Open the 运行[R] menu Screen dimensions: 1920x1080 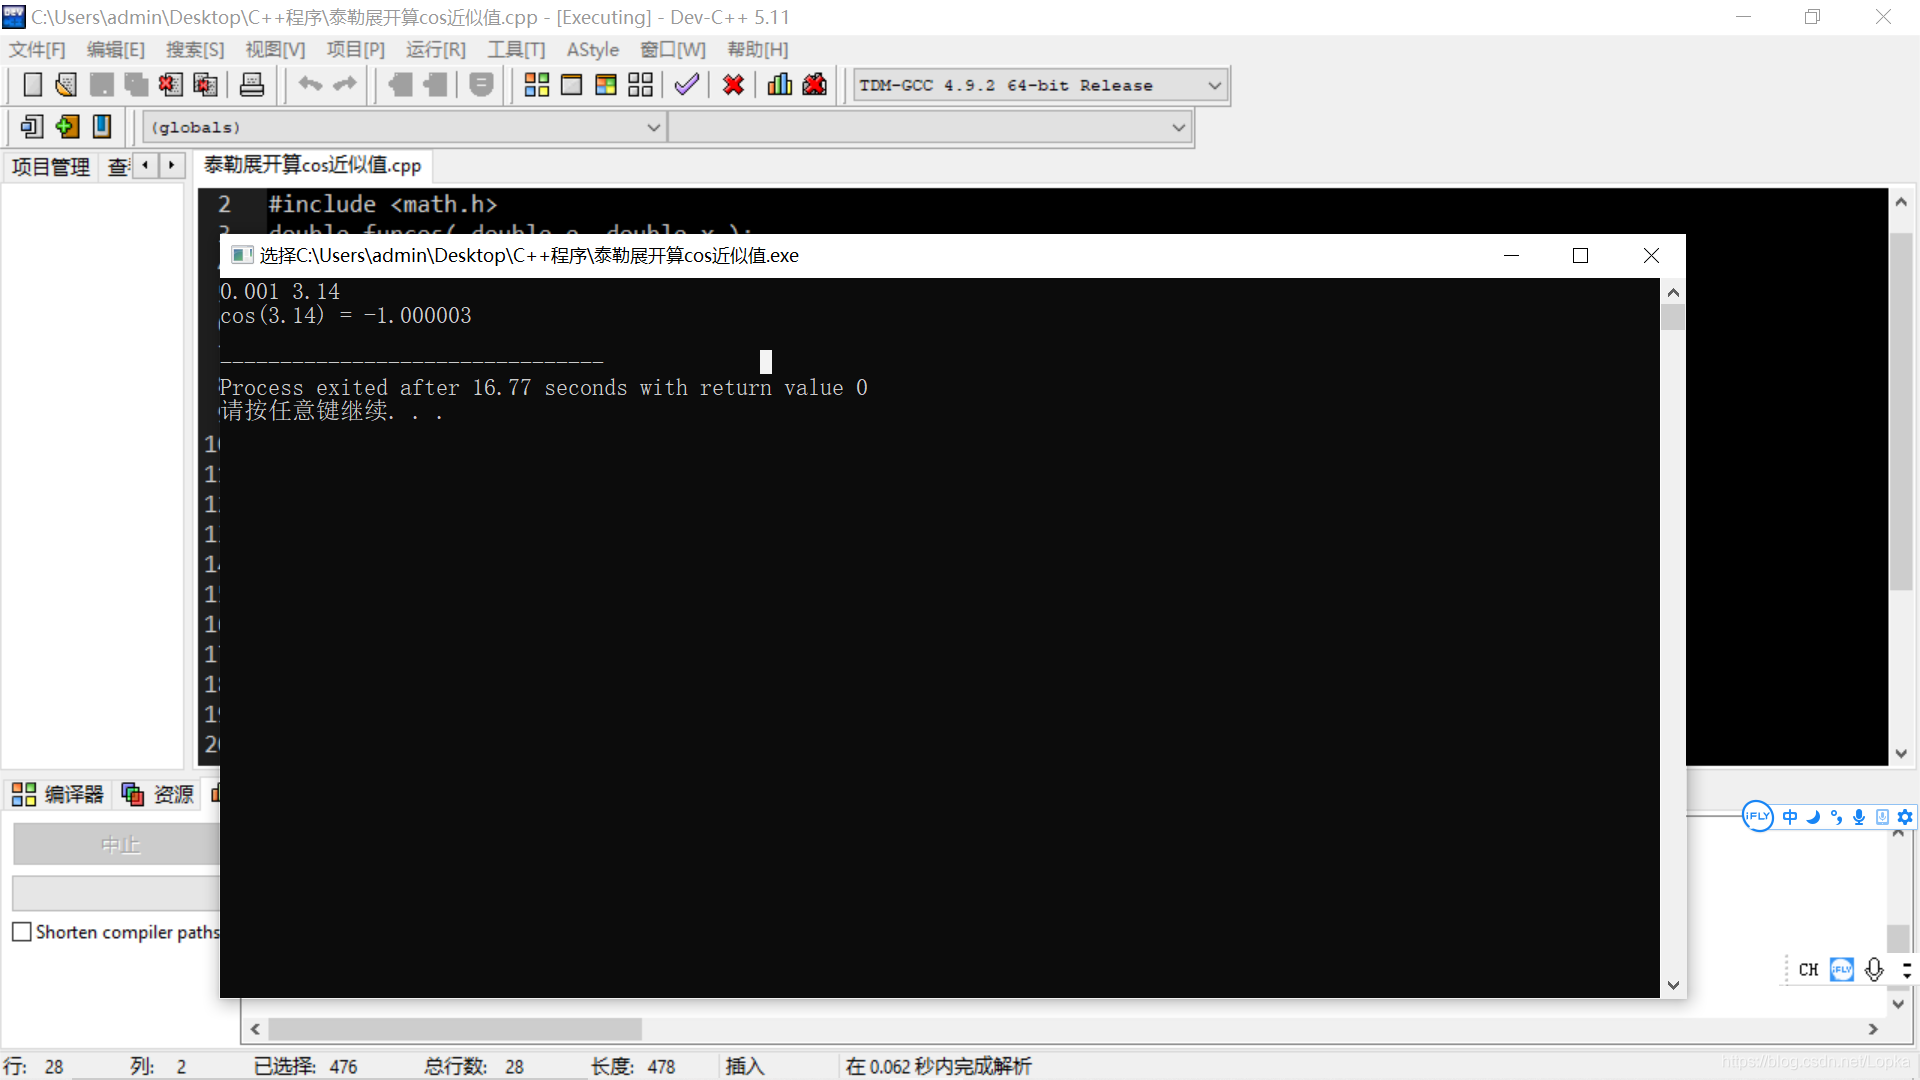click(436, 50)
